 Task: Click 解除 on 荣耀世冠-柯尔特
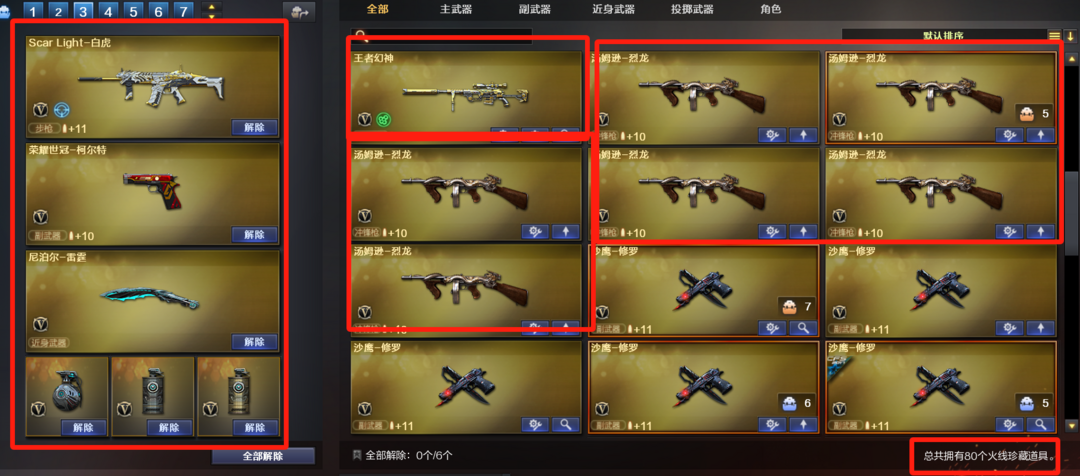[x=254, y=234]
